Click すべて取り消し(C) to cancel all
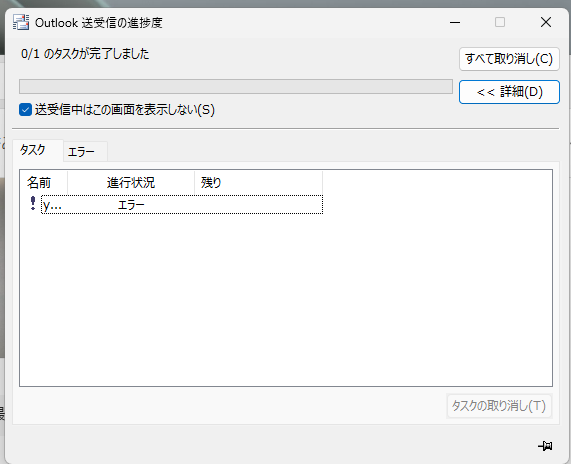This screenshot has height=464, width=571. tap(509, 59)
